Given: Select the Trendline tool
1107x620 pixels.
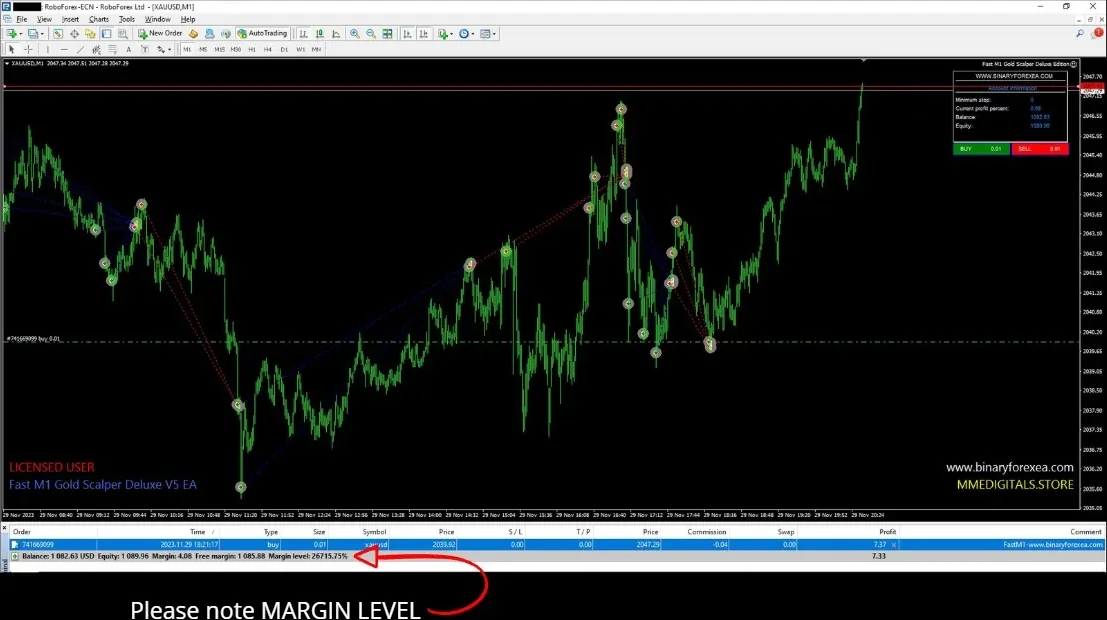Looking at the screenshot, I should click(80, 49).
